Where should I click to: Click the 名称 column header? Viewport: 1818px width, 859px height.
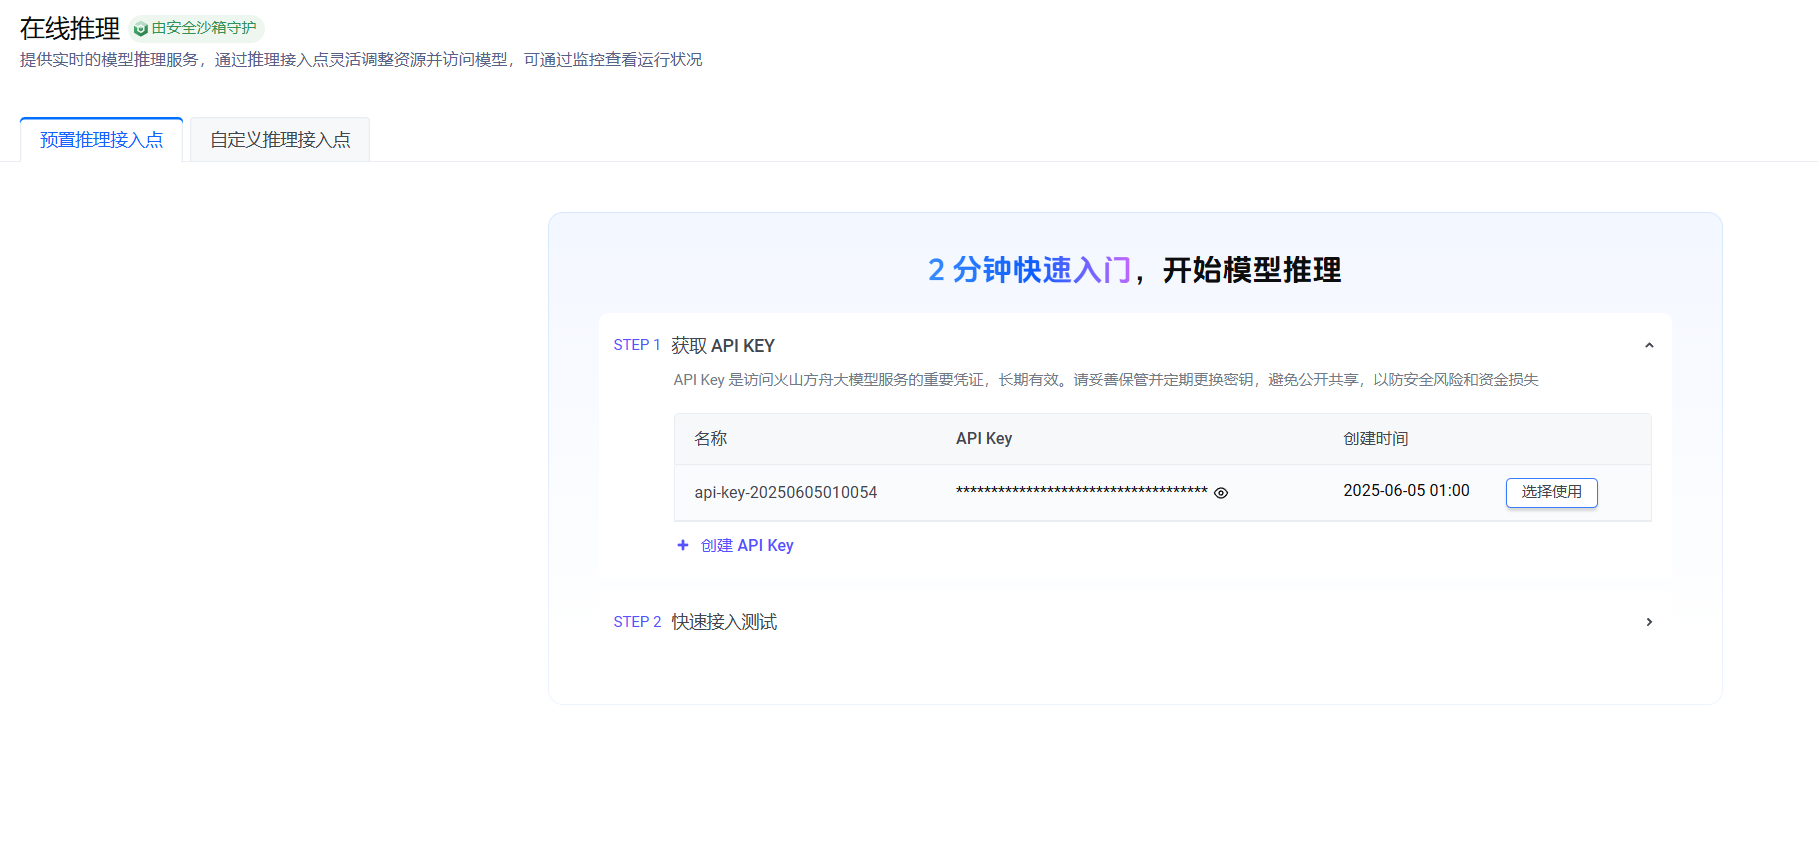pyautogui.click(x=710, y=438)
